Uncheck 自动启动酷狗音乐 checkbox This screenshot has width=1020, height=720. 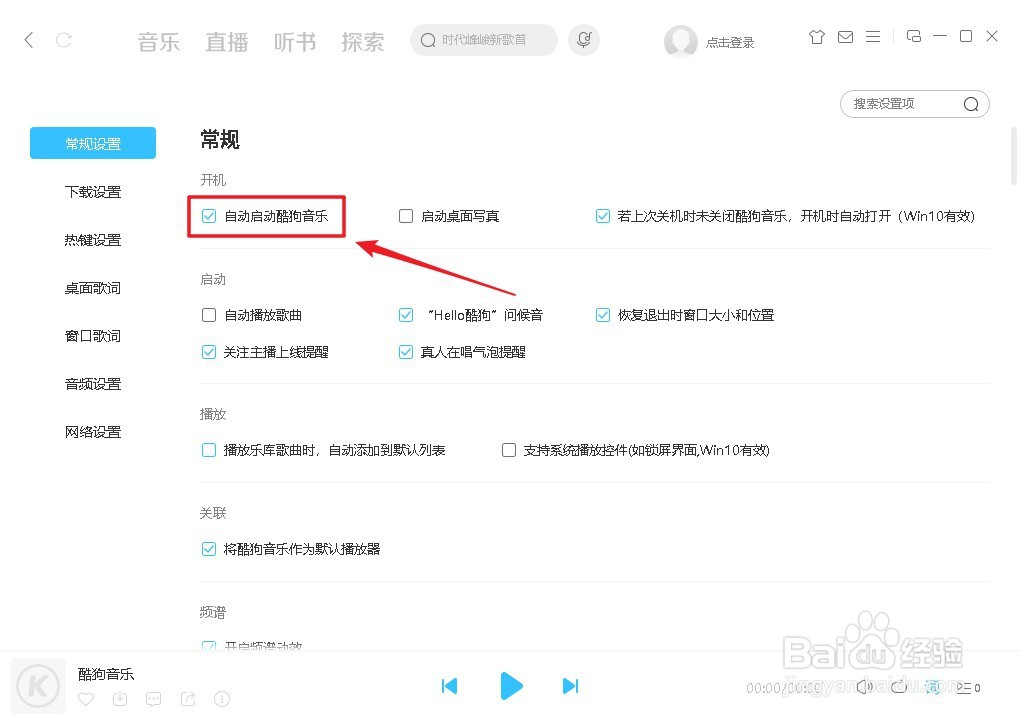click(x=209, y=216)
